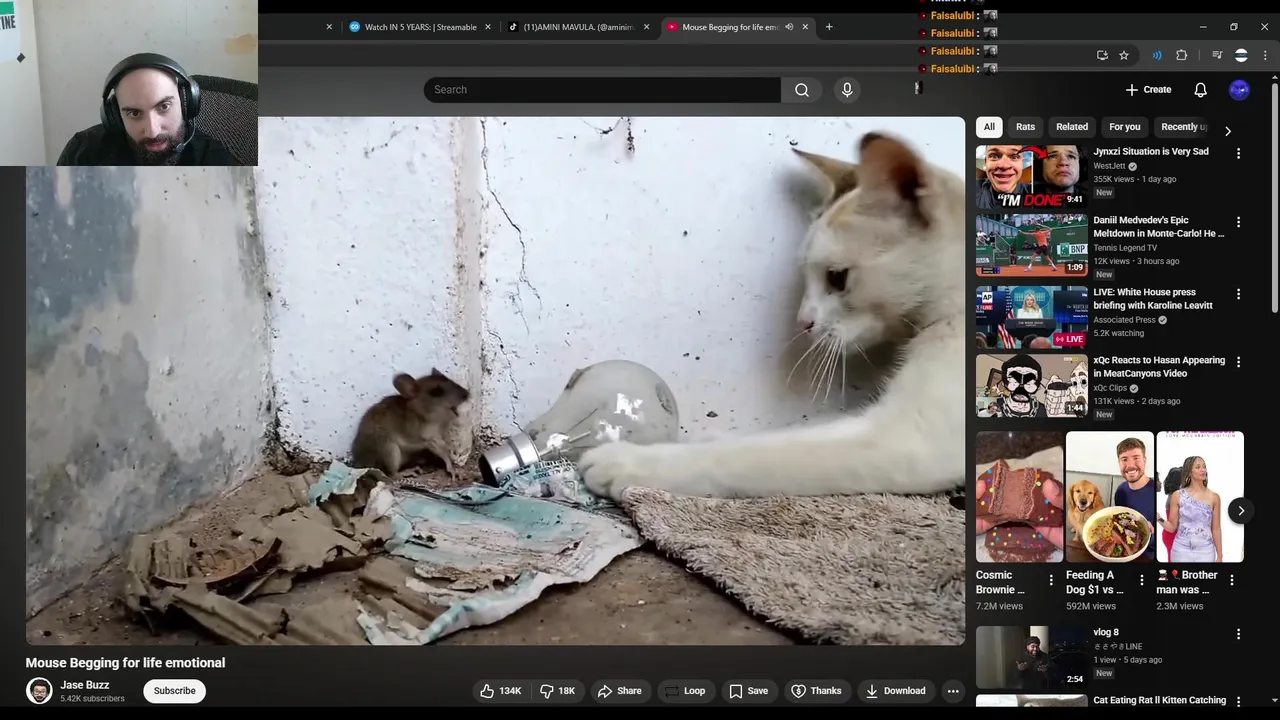Open options for Feeding A Dog short

(x=1142, y=580)
